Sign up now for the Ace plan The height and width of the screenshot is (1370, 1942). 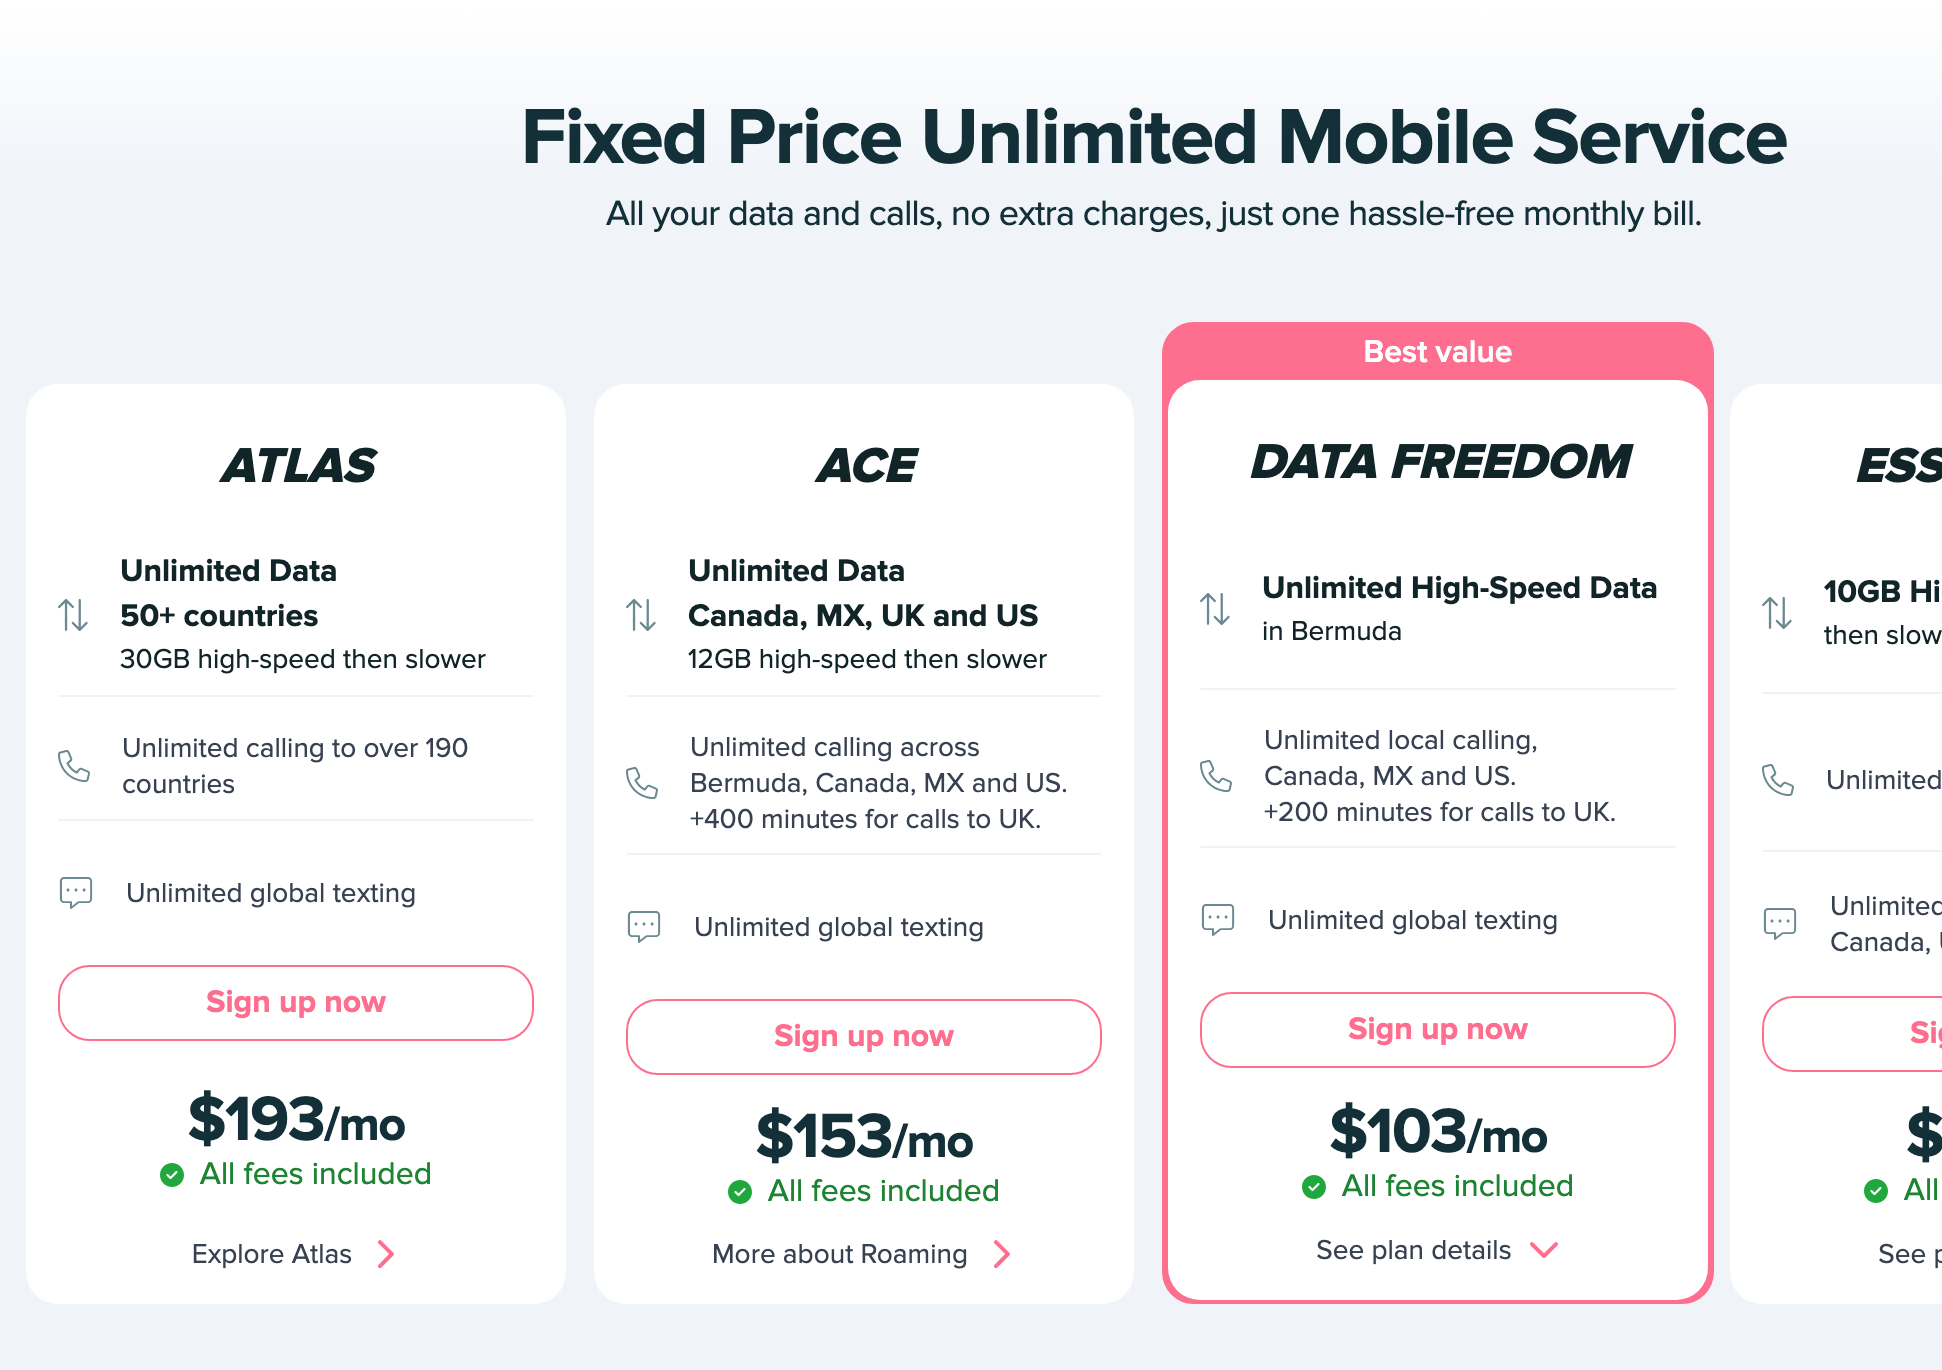tap(864, 1036)
